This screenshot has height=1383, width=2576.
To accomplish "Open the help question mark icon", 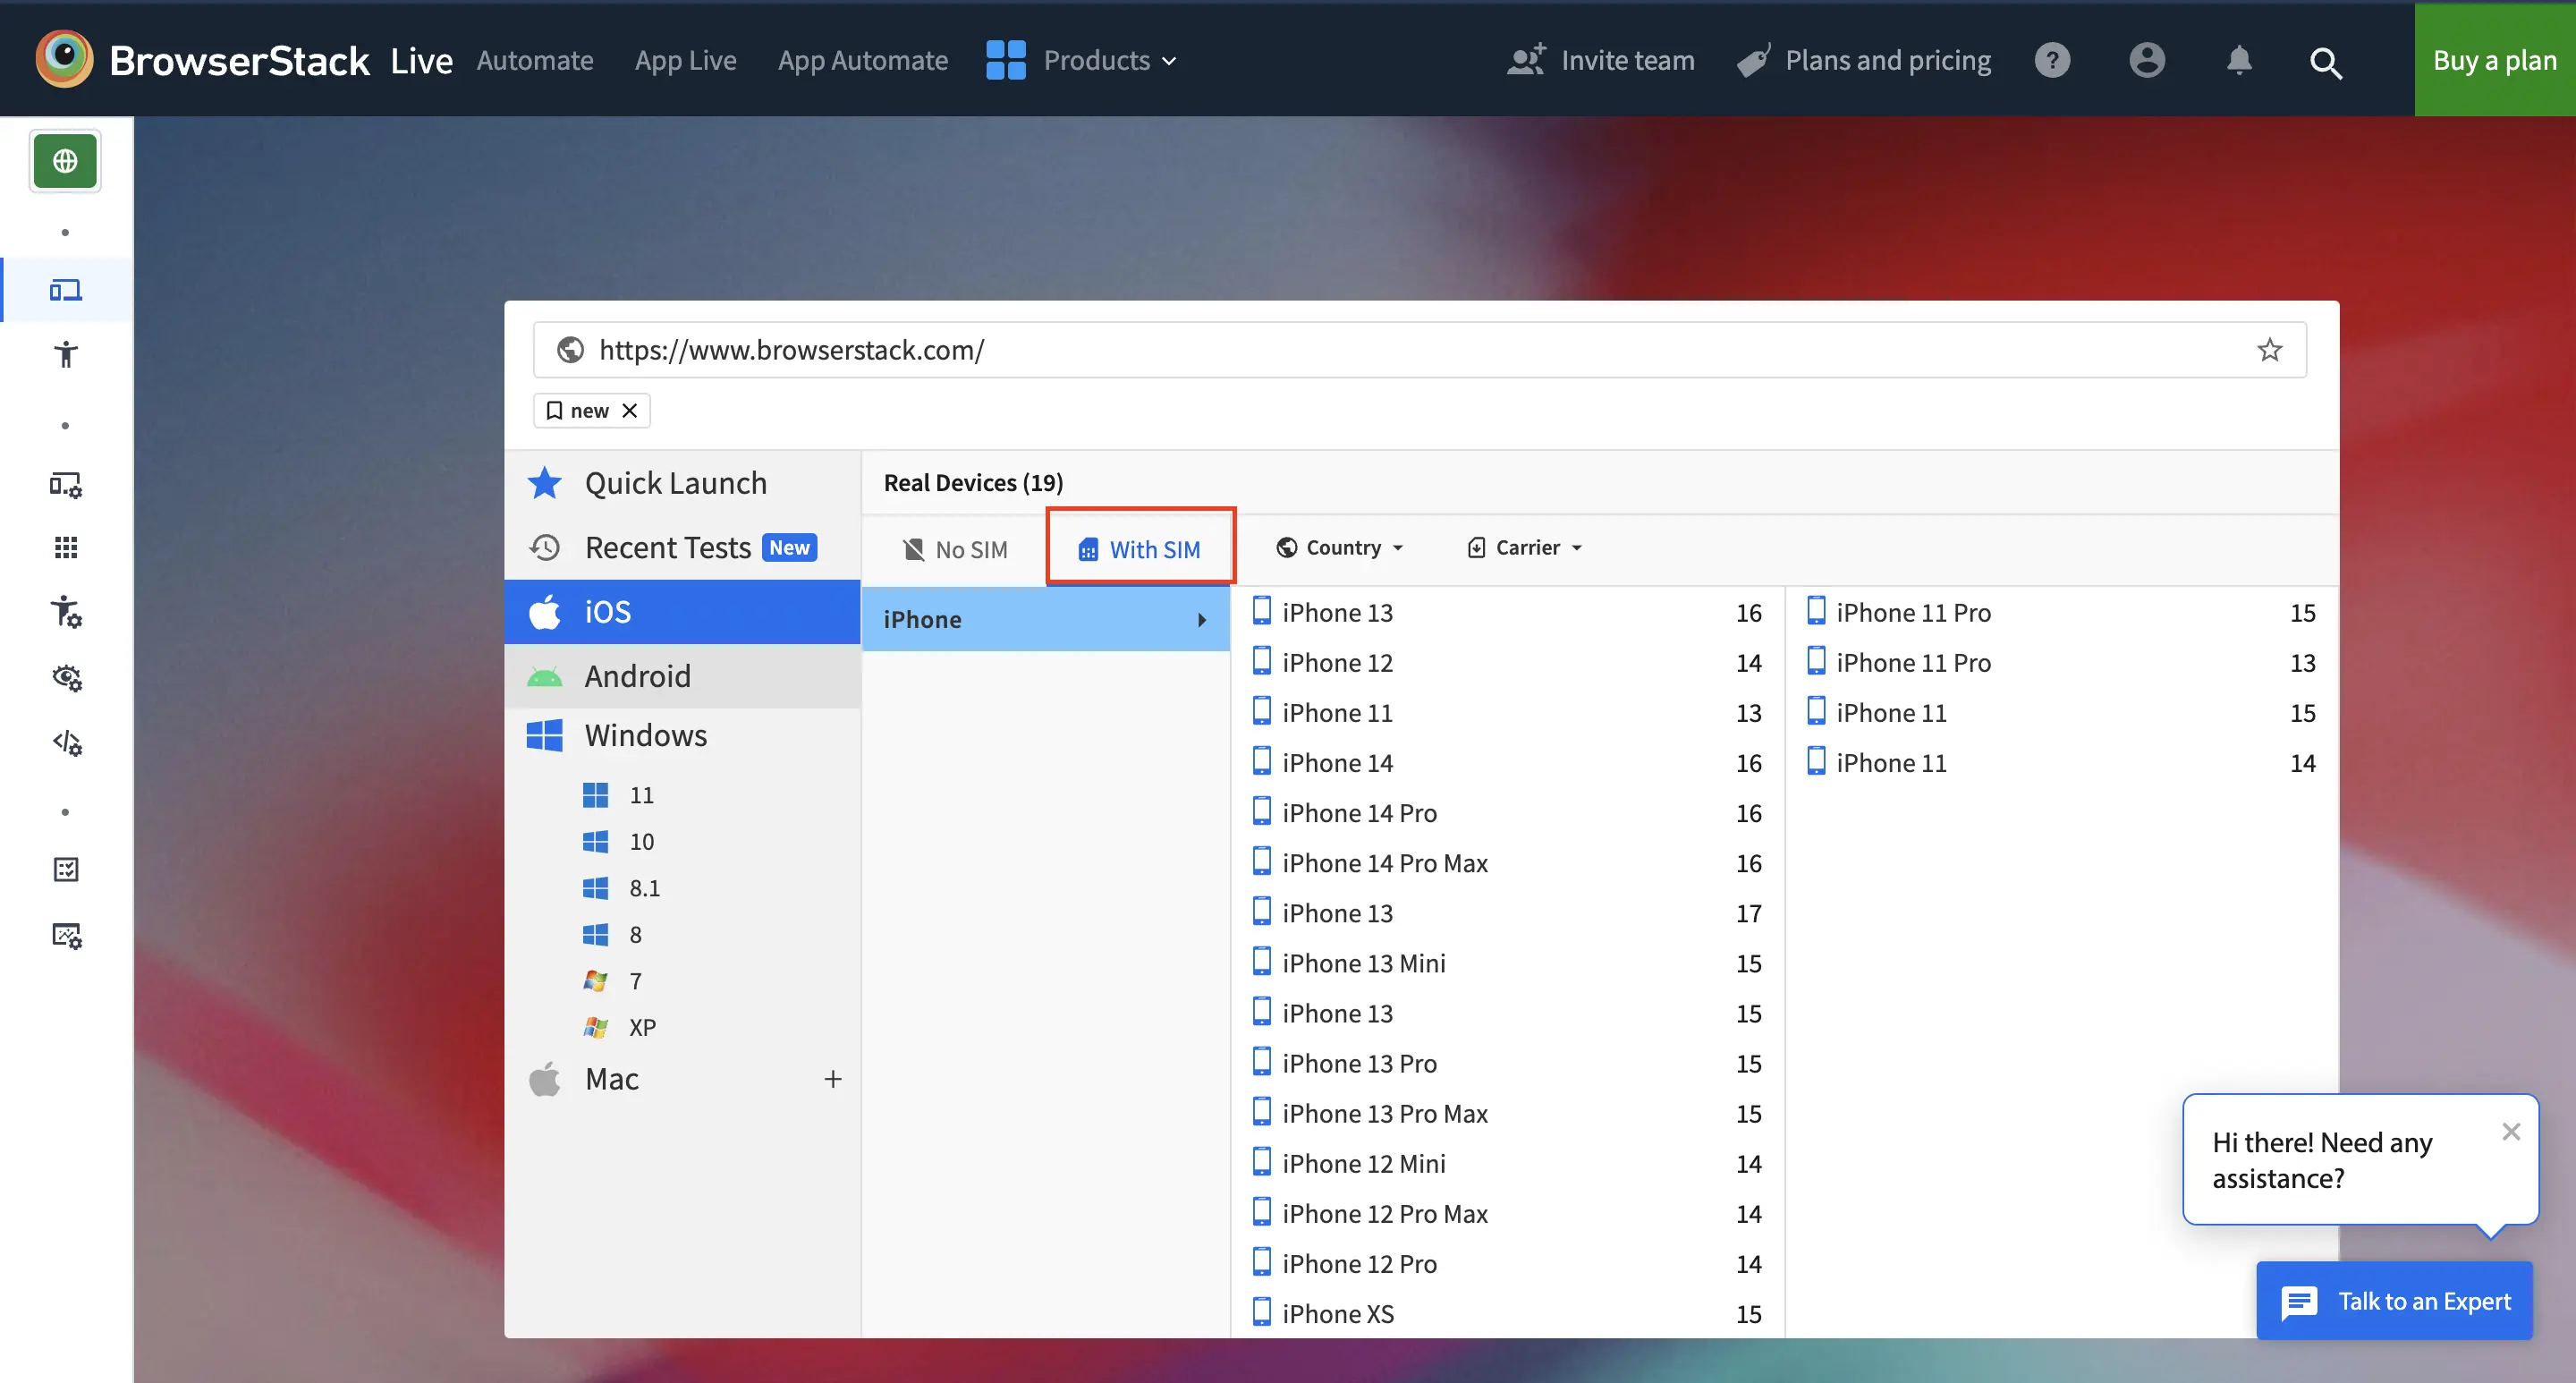I will (2052, 60).
